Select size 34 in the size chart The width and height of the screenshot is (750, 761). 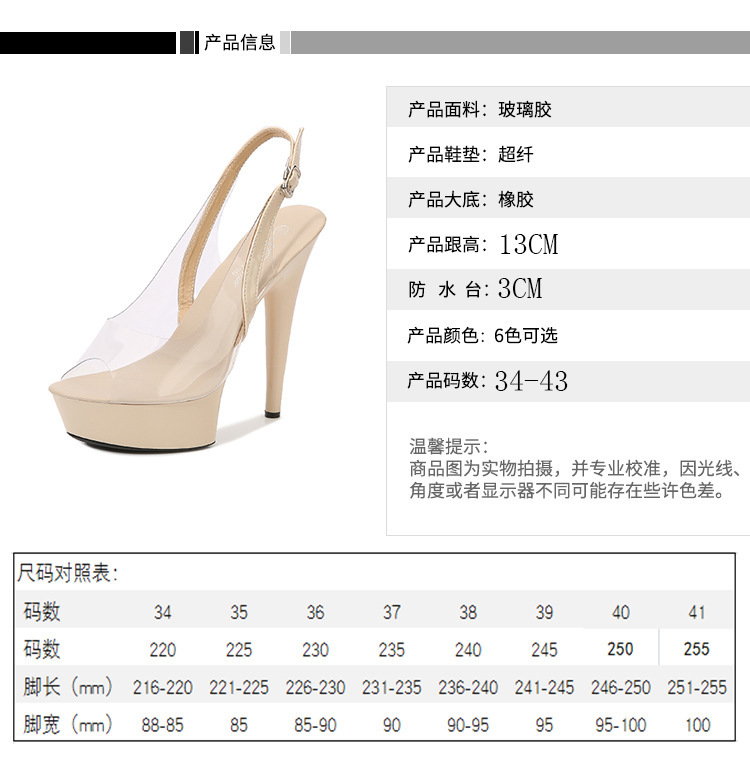(x=163, y=612)
